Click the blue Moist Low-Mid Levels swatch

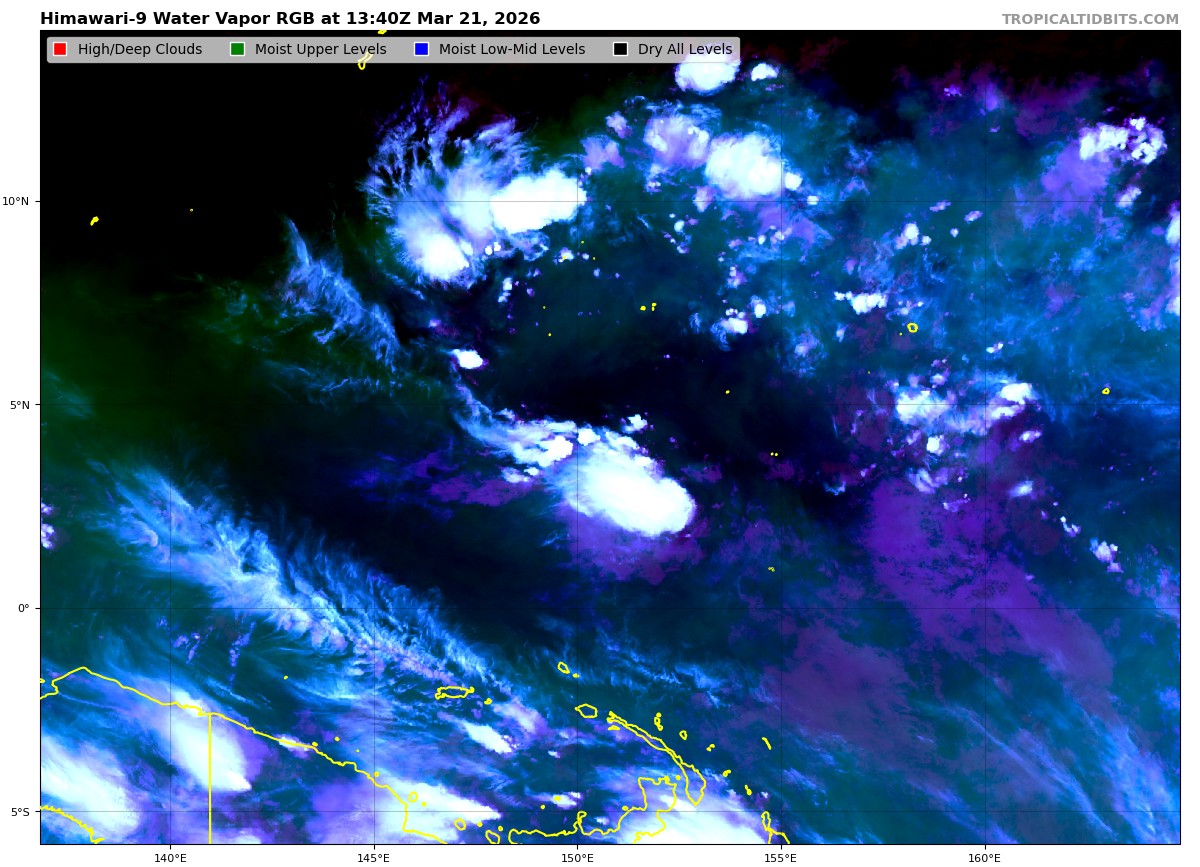pyautogui.click(x=421, y=49)
